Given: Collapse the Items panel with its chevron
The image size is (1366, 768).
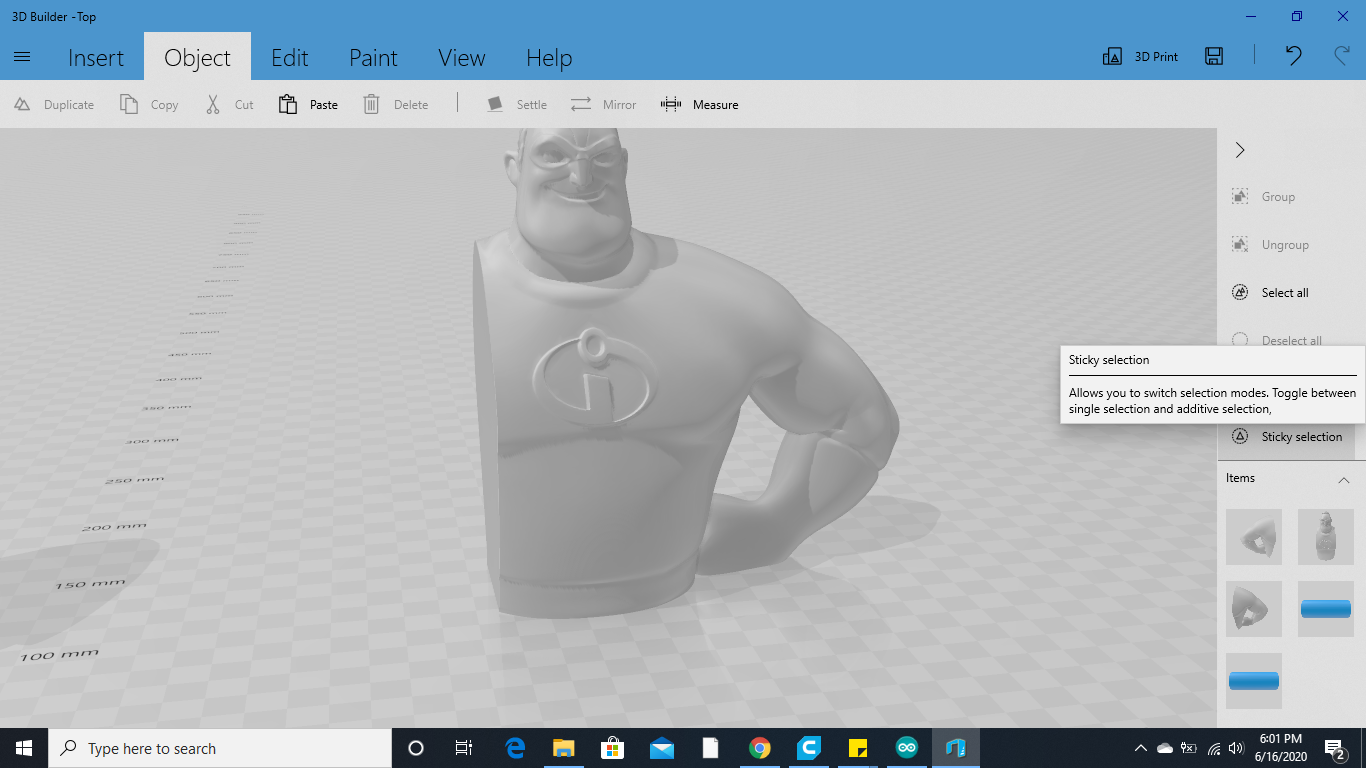Looking at the screenshot, I should [1344, 480].
